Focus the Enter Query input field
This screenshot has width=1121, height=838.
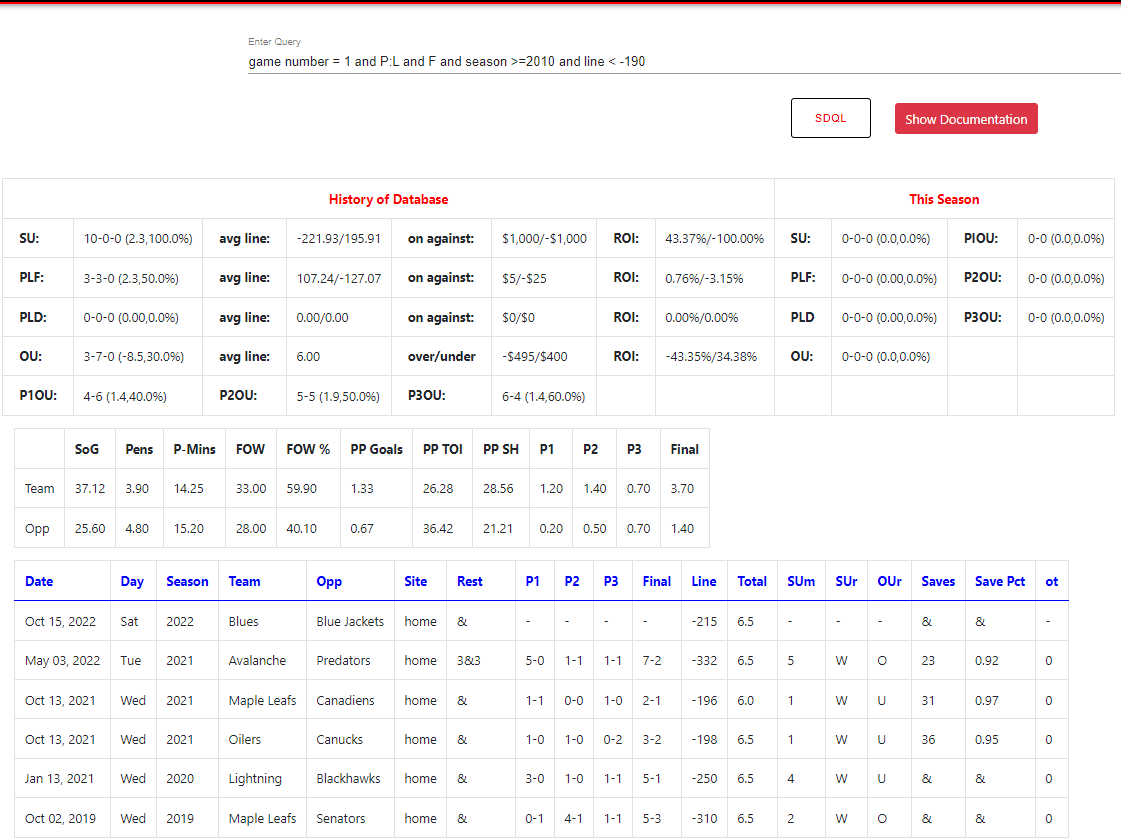(684, 61)
